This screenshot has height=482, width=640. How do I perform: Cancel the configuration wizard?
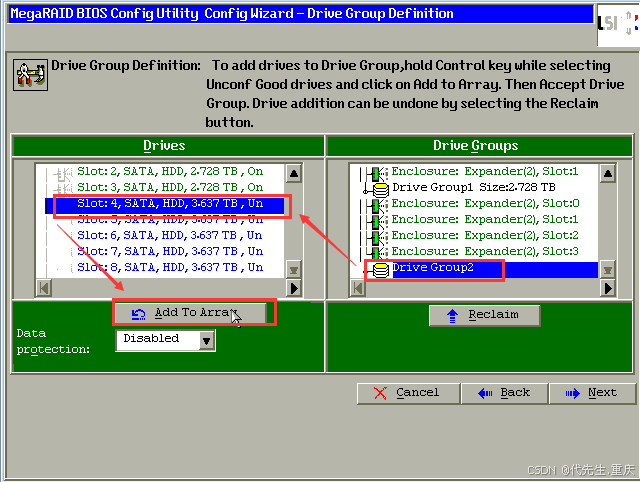pos(408,393)
